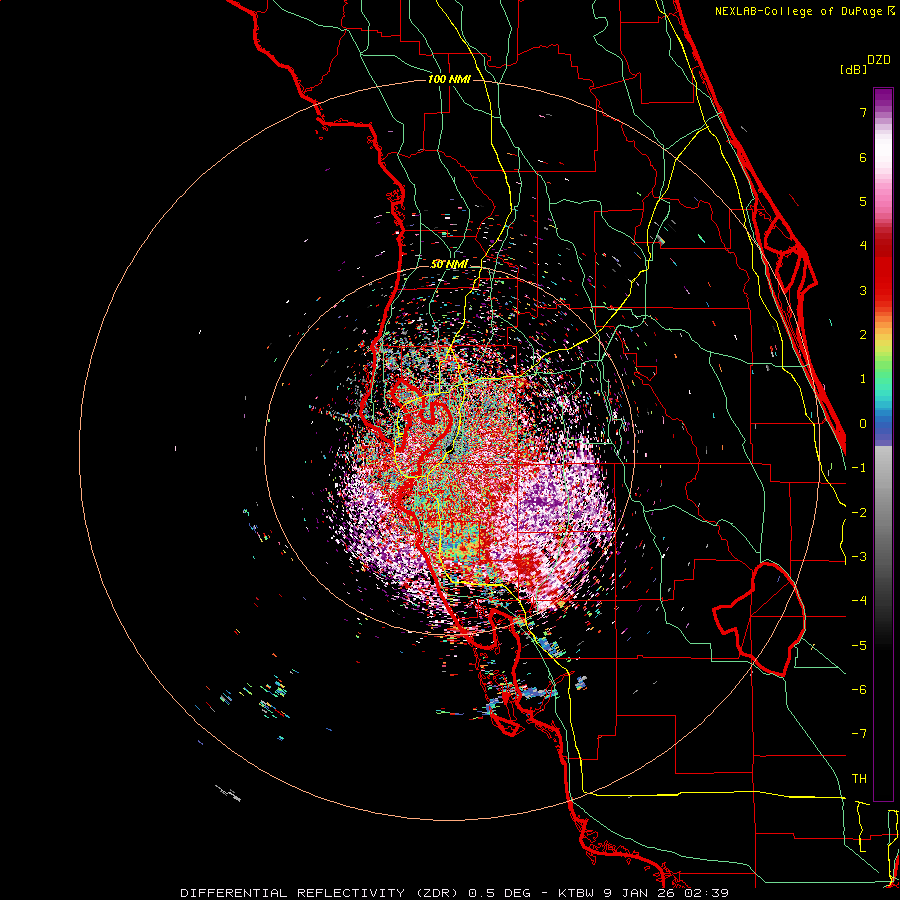Click the -6 value on the color scale

click(859, 690)
